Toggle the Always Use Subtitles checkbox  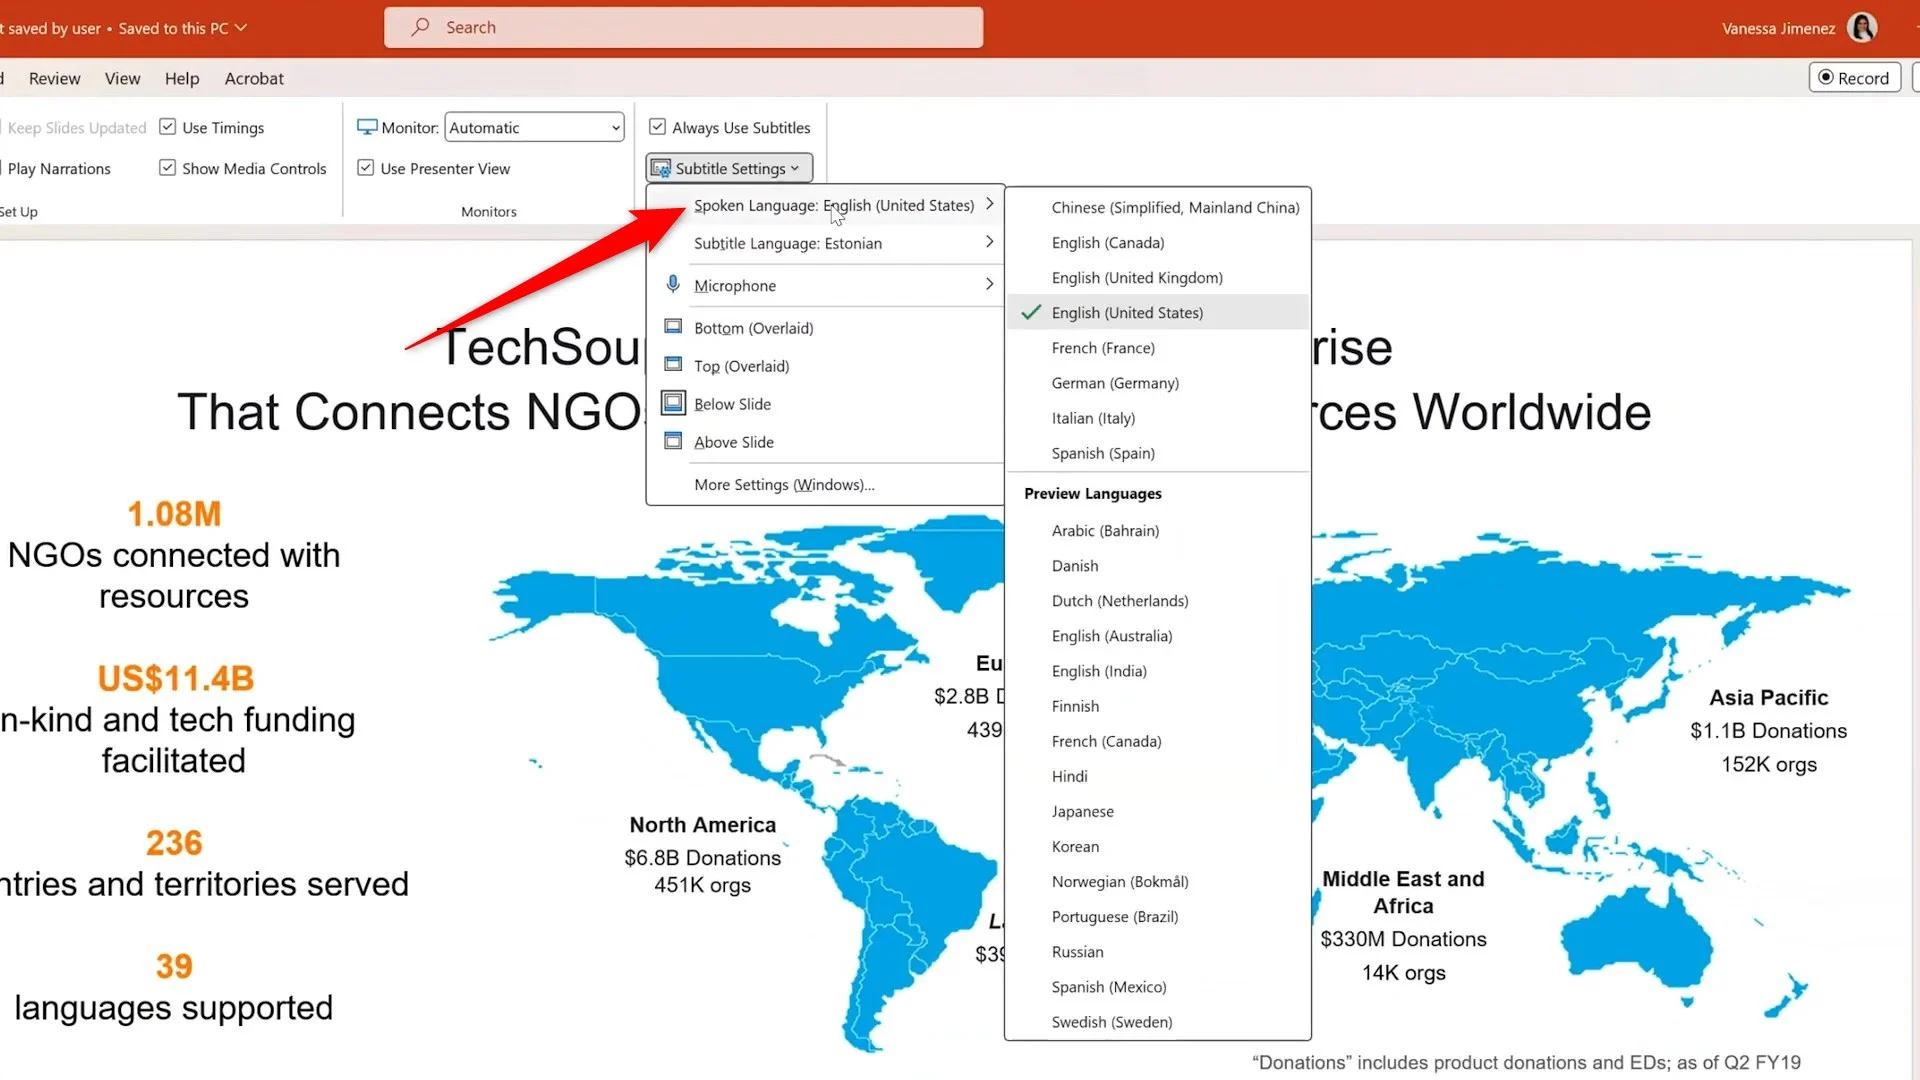pyautogui.click(x=657, y=127)
